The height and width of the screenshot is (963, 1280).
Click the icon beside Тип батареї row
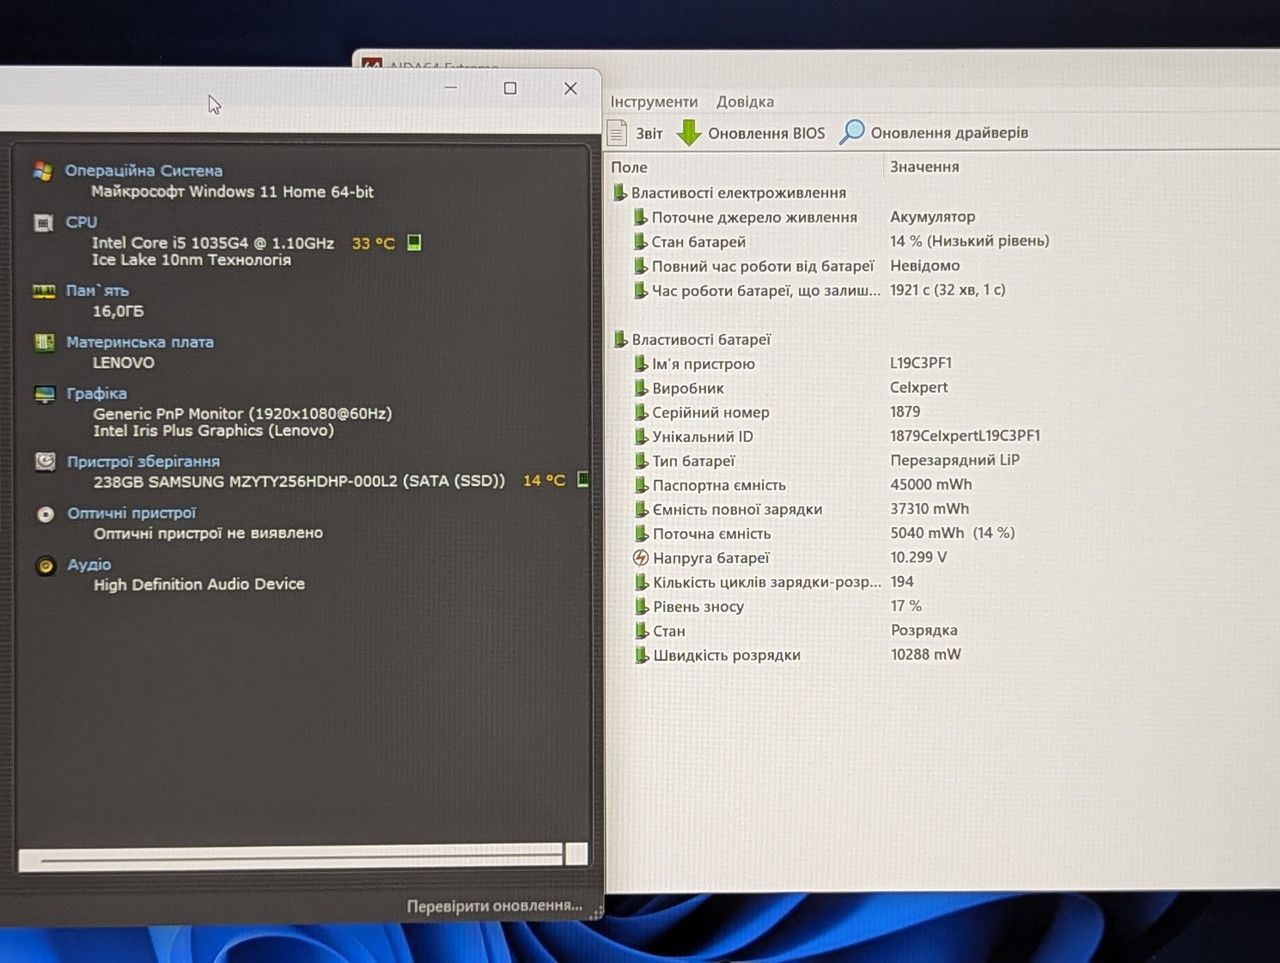tap(641, 461)
